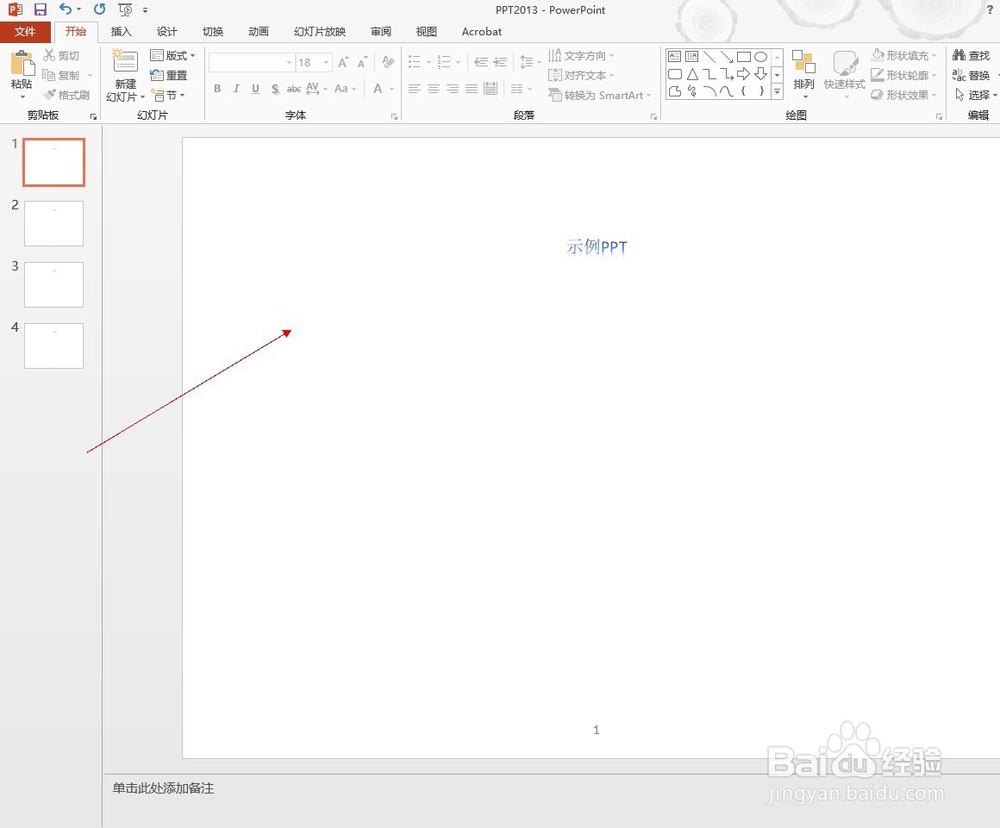Open the font size dropdown showing 18
This screenshot has height=828, width=1000.
coord(327,62)
